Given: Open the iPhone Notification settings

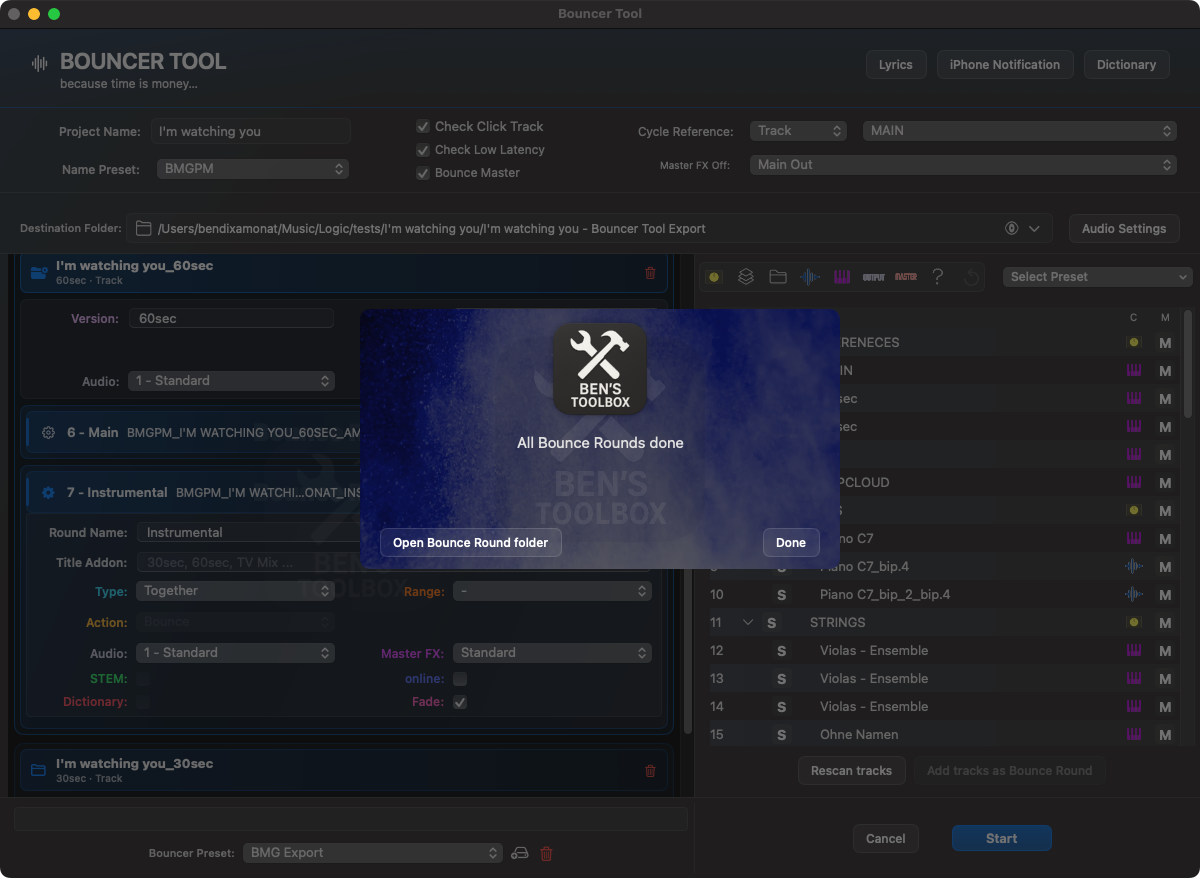Looking at the screenshot, I should (x=1005, y=65).
